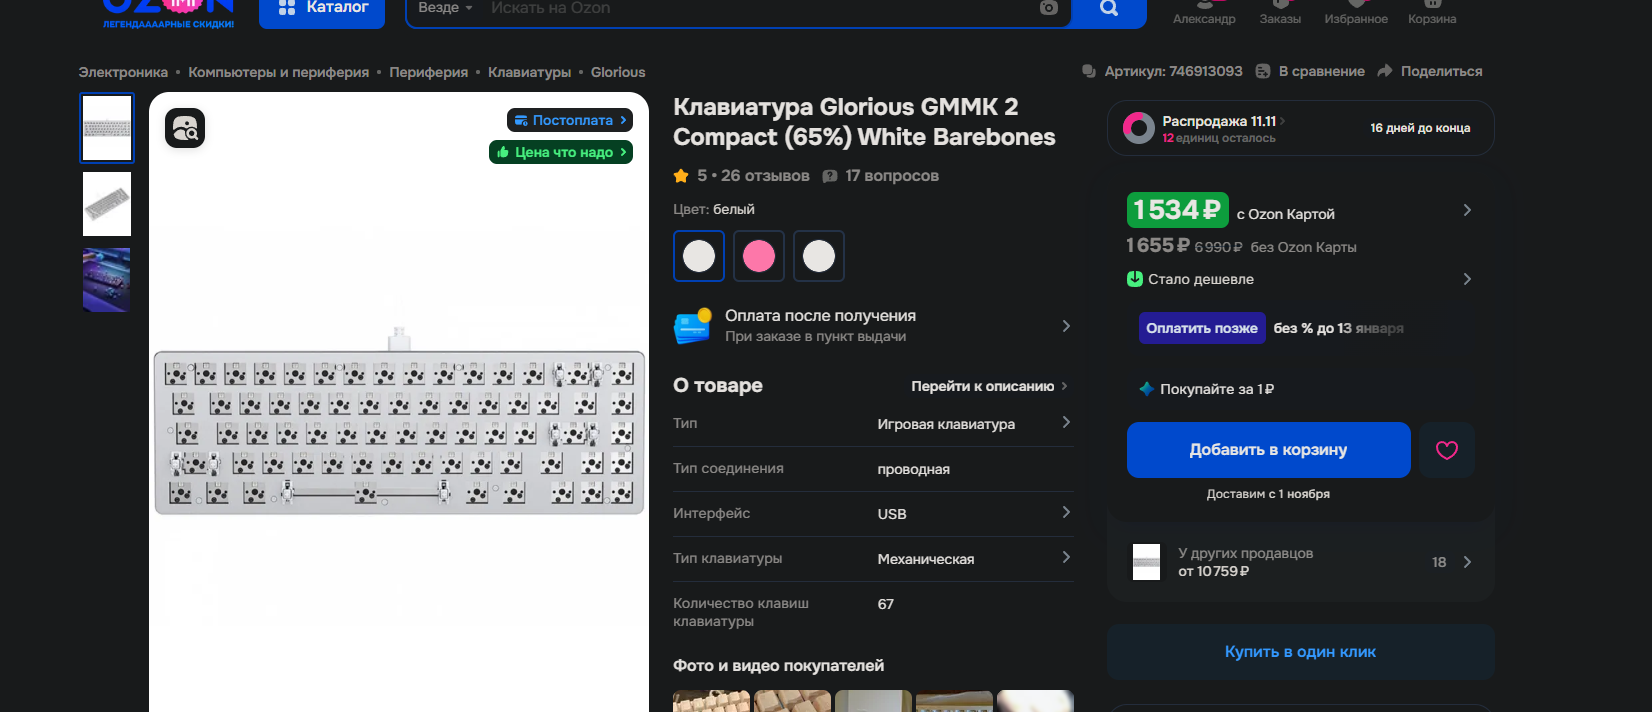Screen dimensions: 1652x712
Task: Expand the USB interface chevron
Action: pos(1066,512)
